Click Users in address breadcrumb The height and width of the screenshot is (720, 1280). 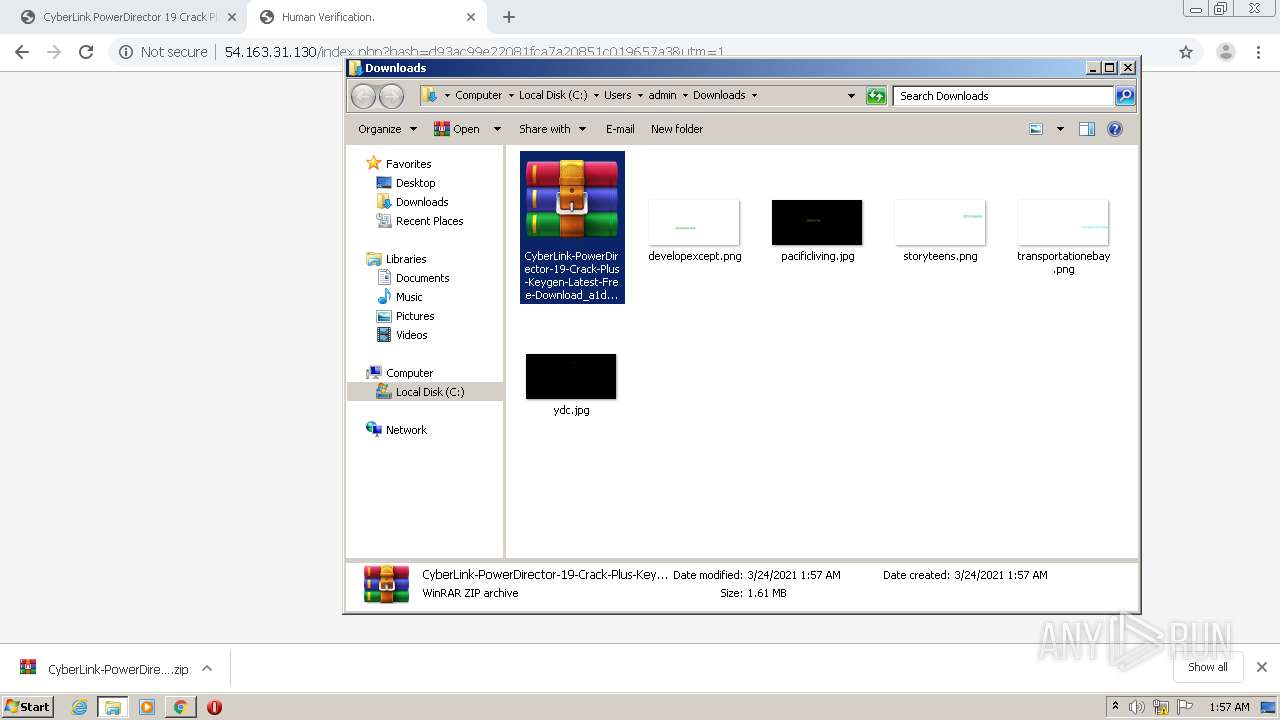(x=617, y=96)
